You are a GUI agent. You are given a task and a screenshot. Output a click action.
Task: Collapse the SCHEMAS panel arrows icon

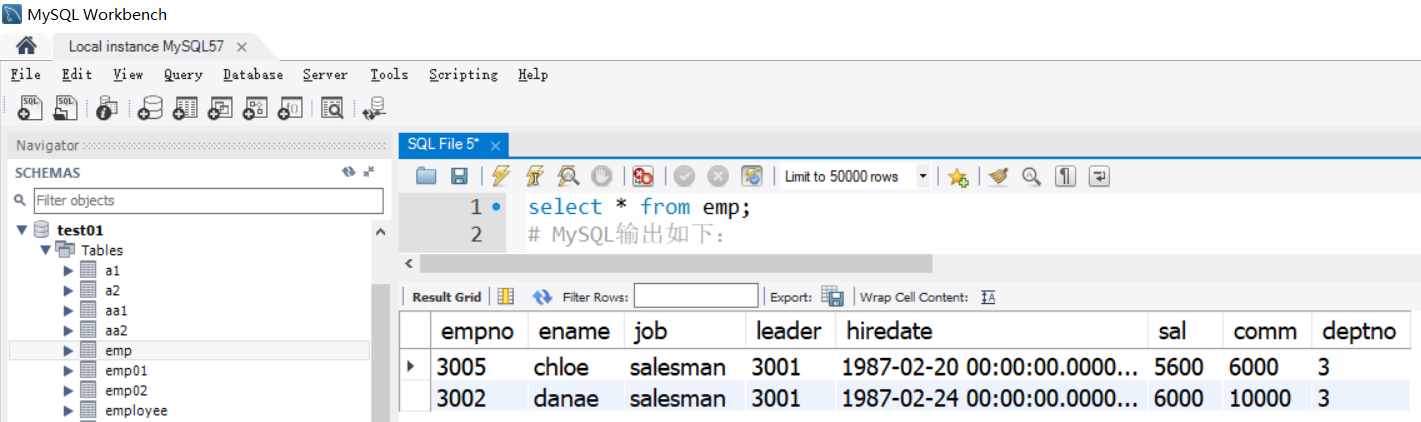click(369, 172)
